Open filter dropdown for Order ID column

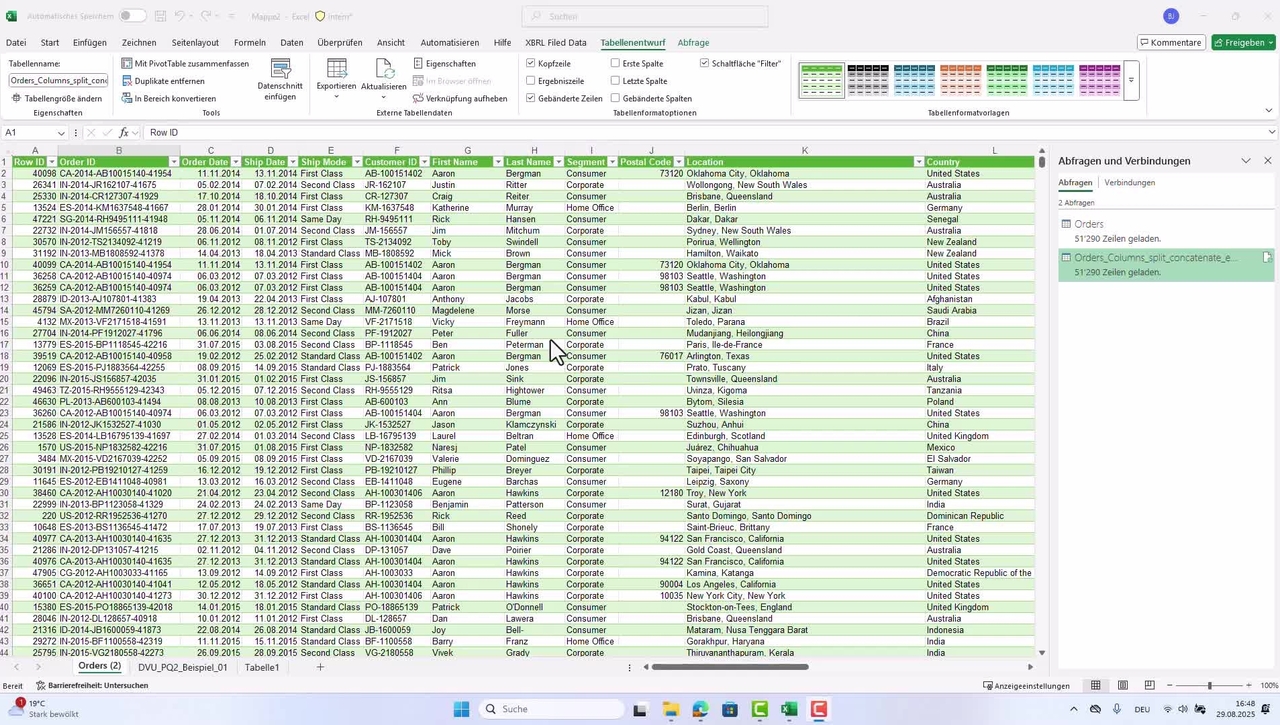pyautogui.click(x=174, y=162)
